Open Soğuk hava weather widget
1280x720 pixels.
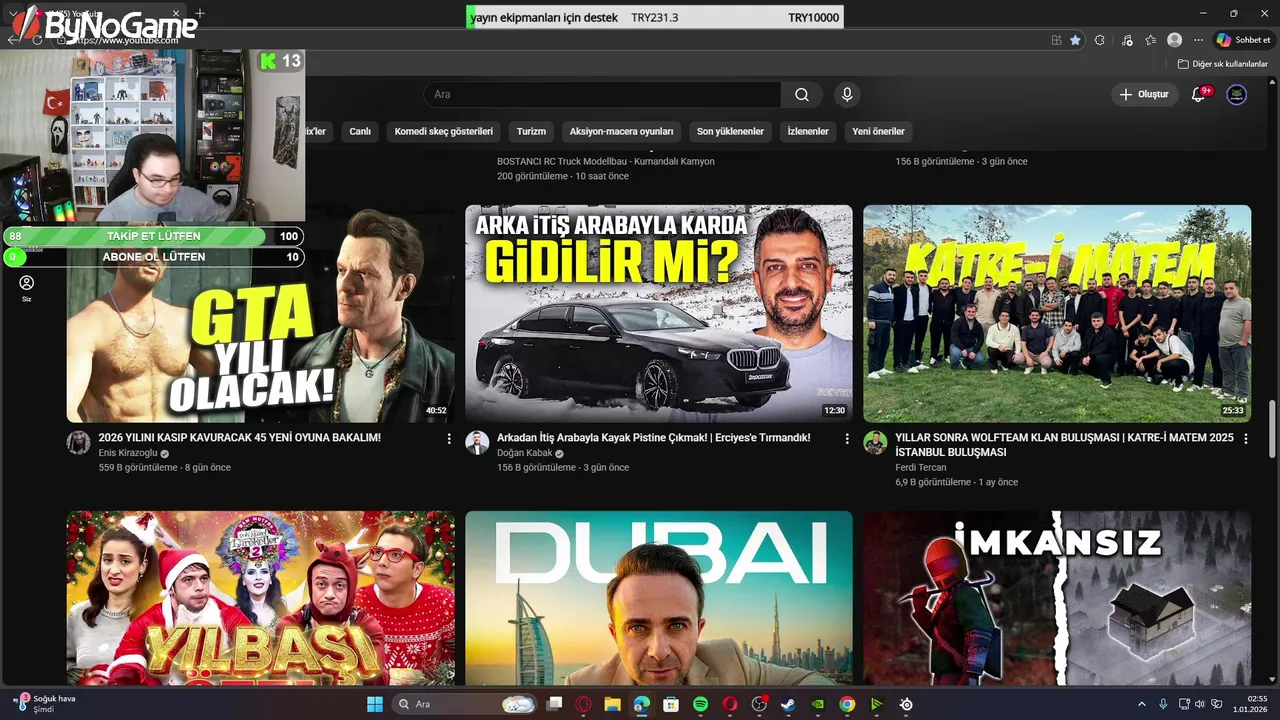click(45, 704)
